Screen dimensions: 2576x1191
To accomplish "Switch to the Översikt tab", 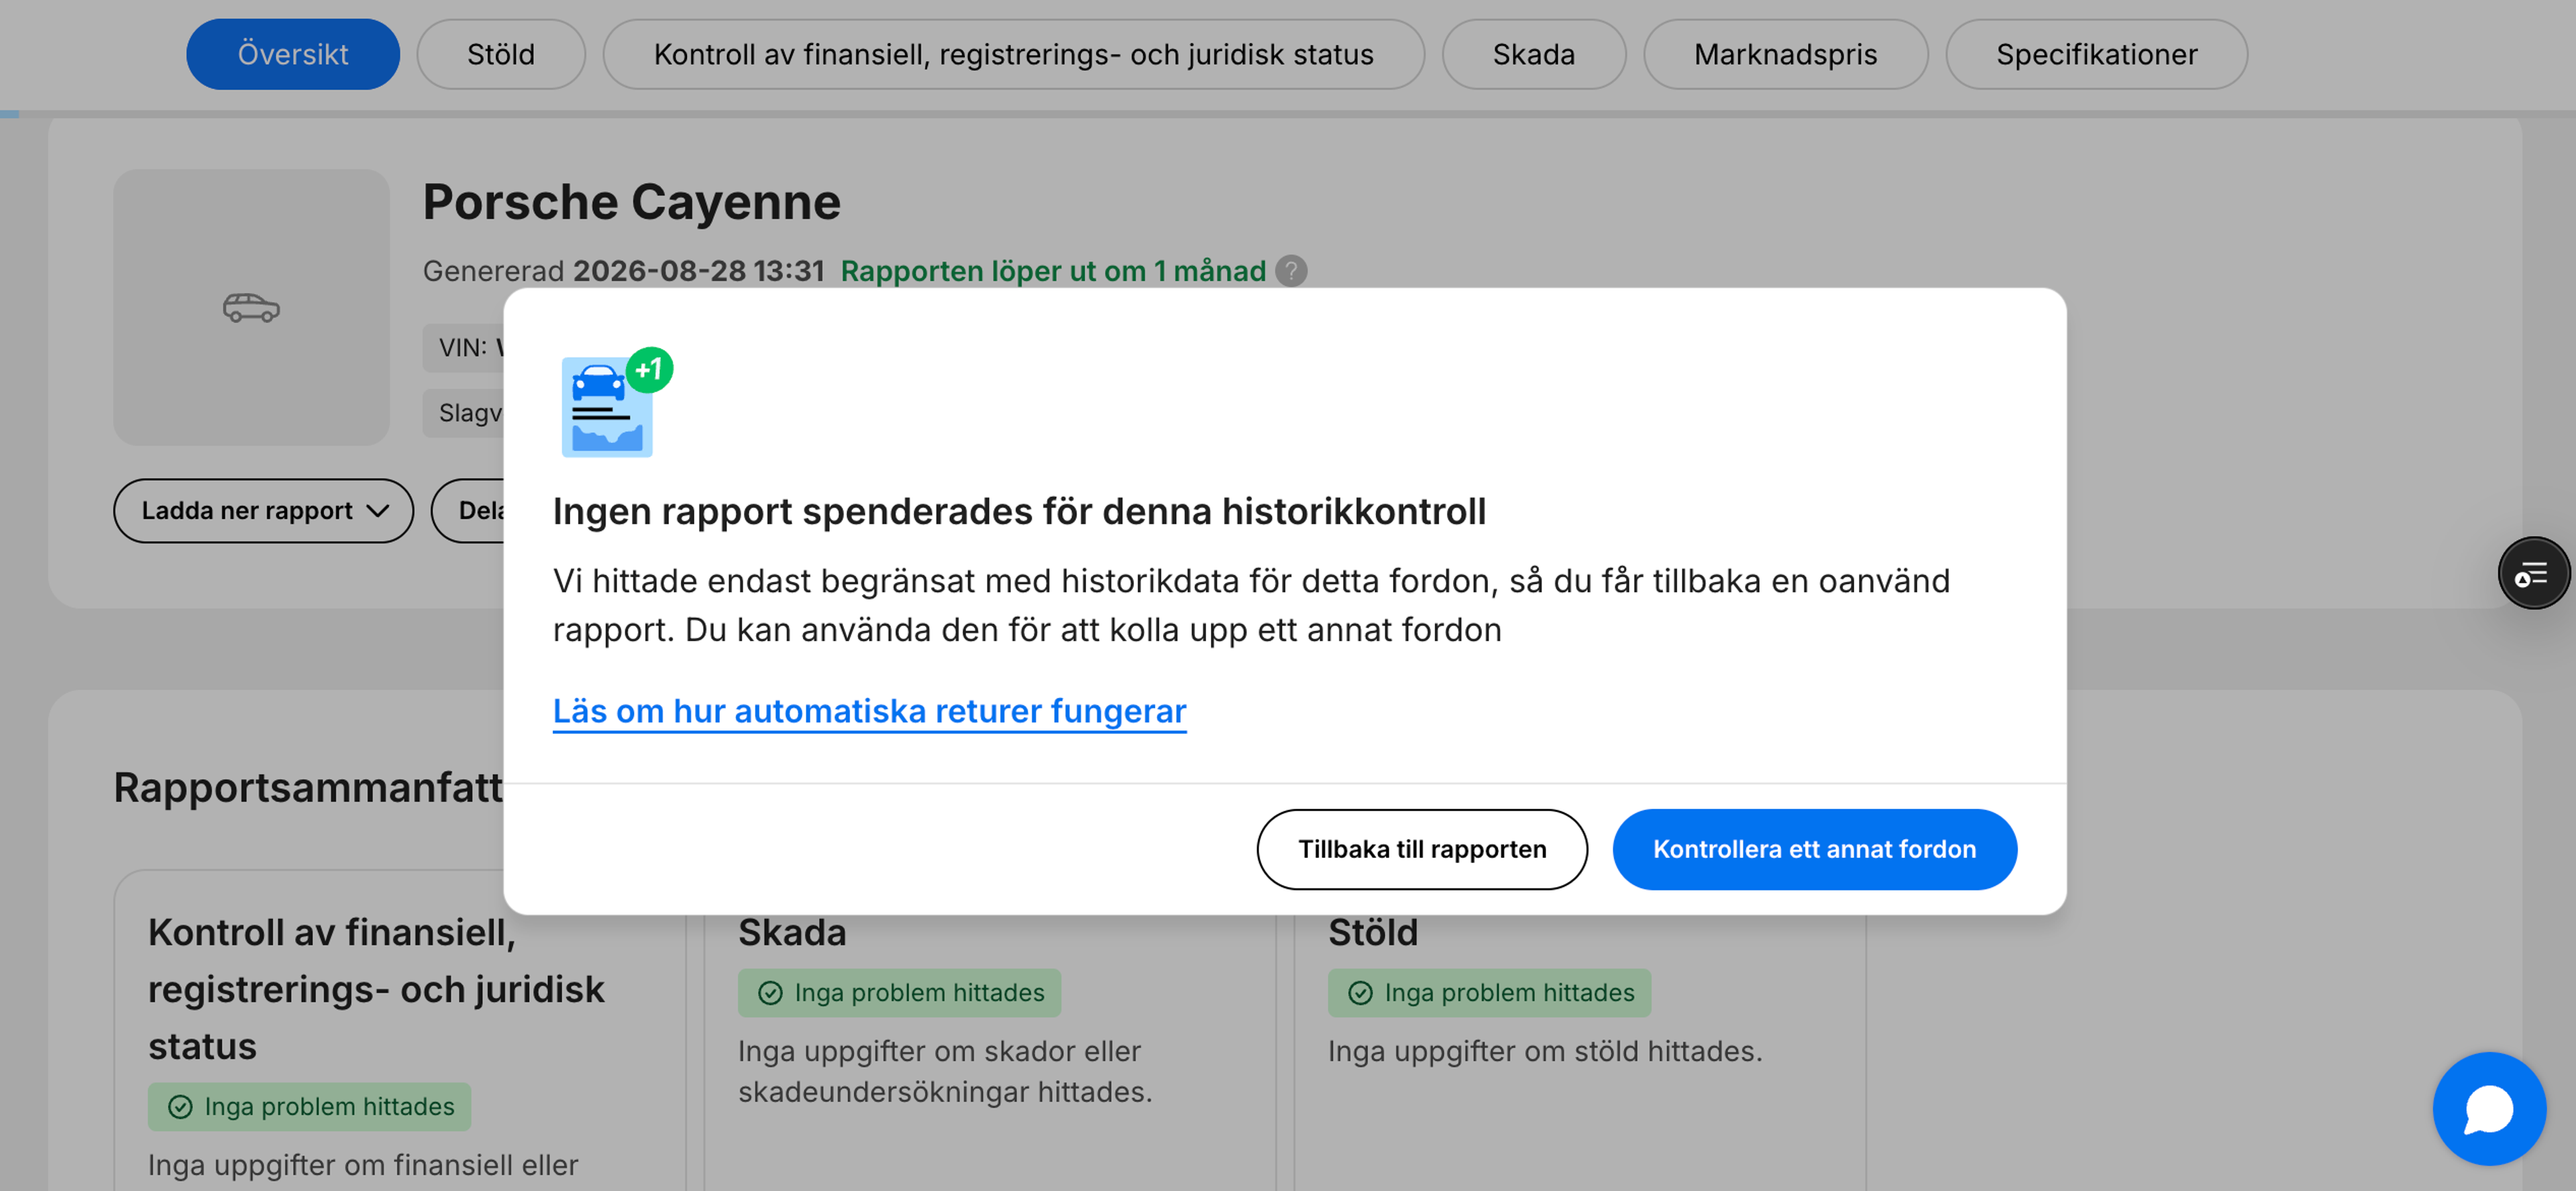I will coord(293,54).
